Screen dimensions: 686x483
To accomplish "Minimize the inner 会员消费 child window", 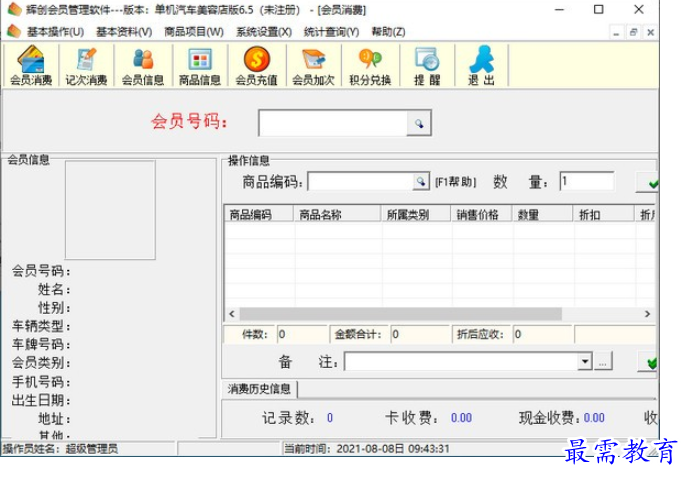I will pos(616,32).
